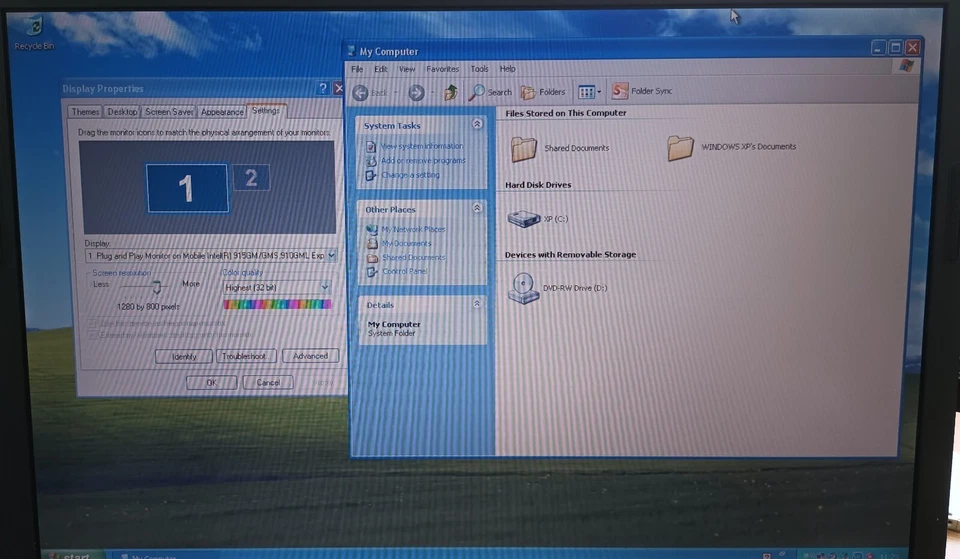
Task: Switch to Desktop tab in Display Properties
Action: click(x=122, y=112)
